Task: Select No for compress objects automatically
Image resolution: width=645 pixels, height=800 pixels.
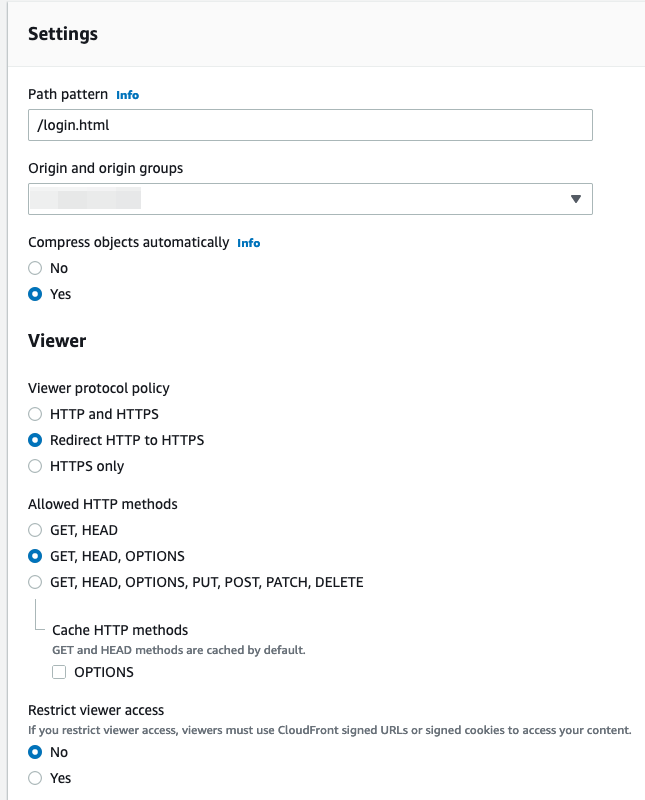Action: 36,268
